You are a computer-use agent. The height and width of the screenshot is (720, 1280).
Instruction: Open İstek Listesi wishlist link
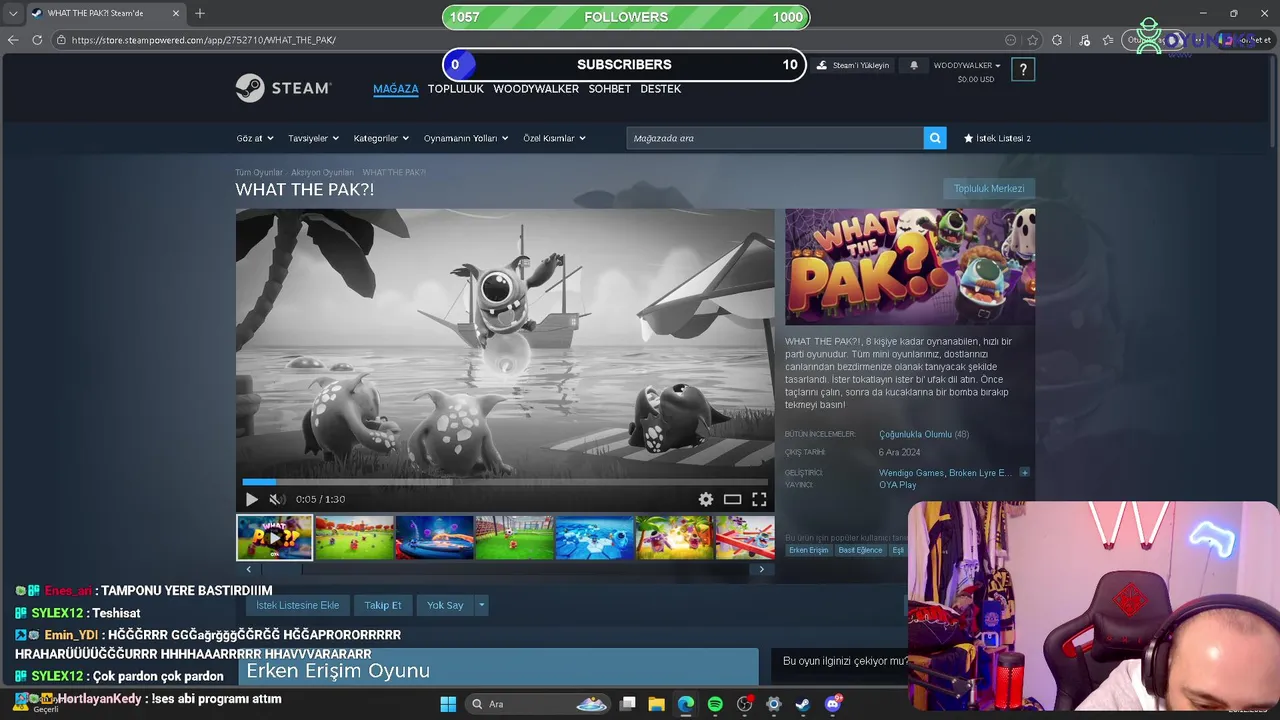997,138
